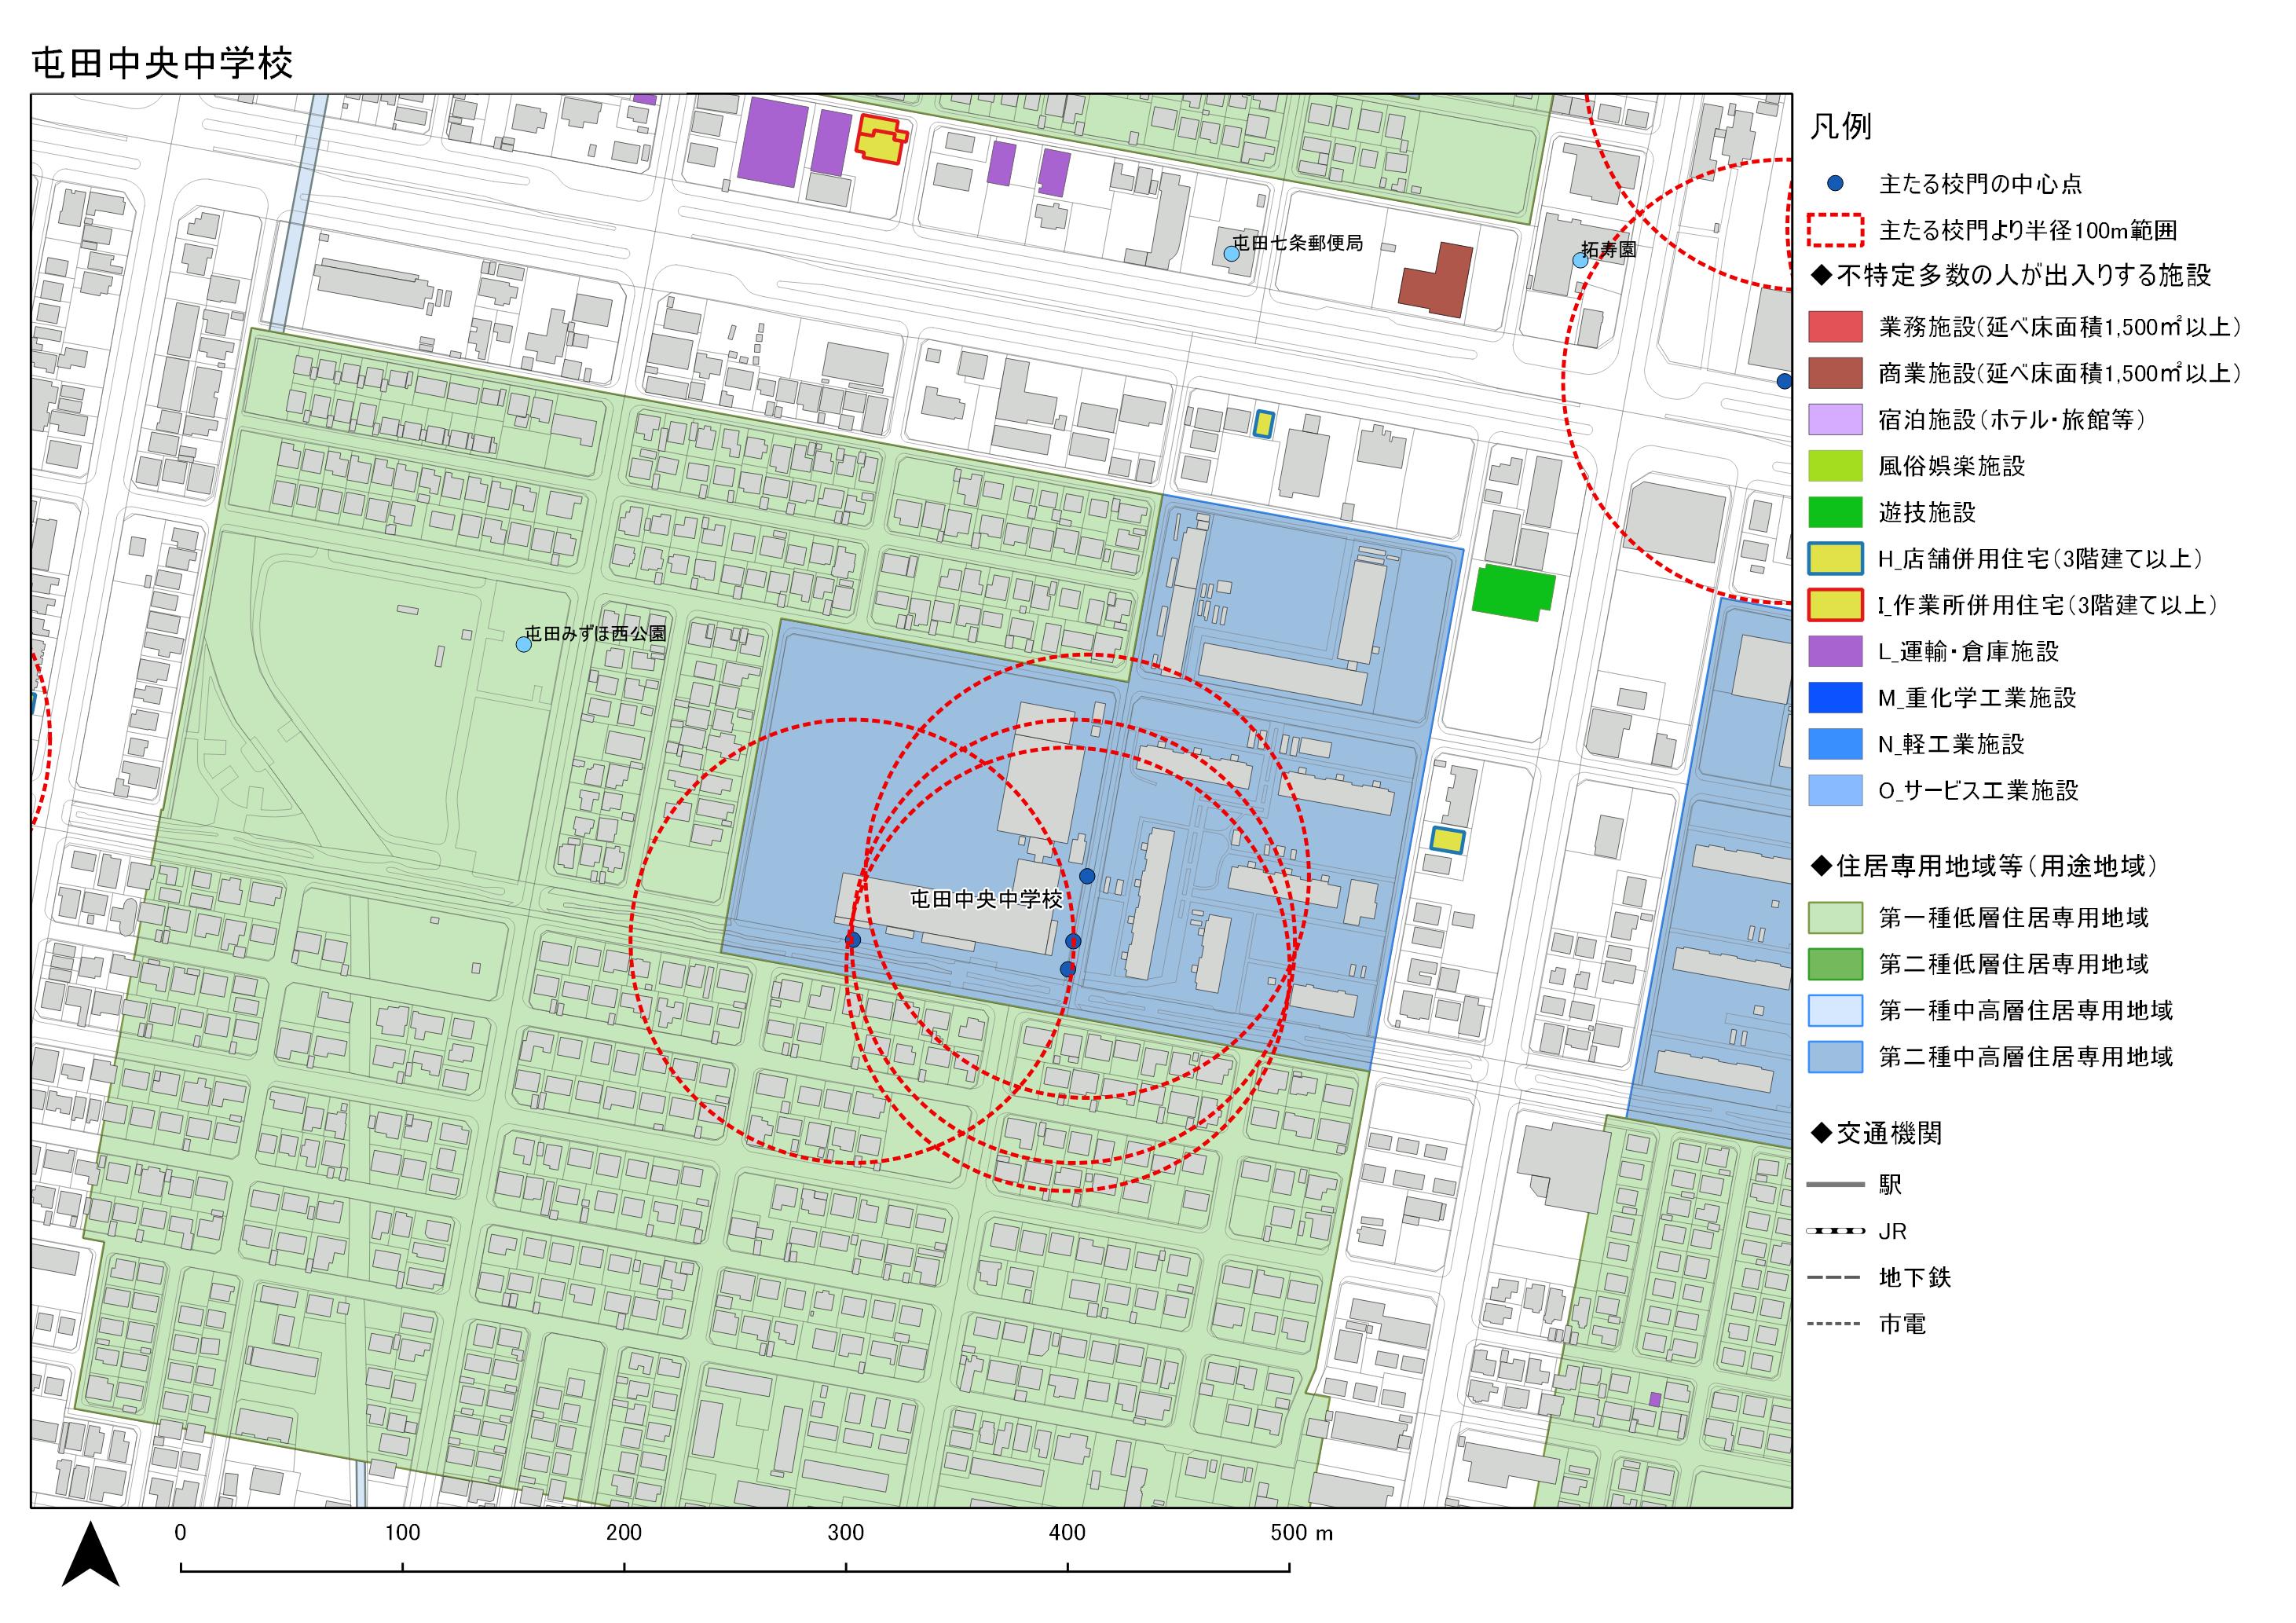Image resolution: width=2296 pixels, height=1623 pixels.
Task: Click the 遊技施設 green legend swatch
Action: click(1835, 512)
